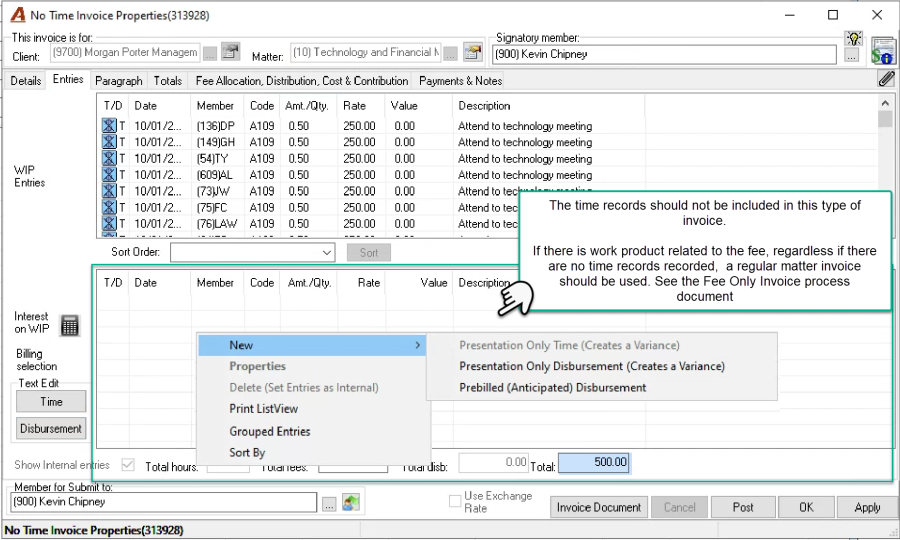Choose Prebilled (Anticipated) Disbursement
Screen dimensions: 900x540
(x=552, y=388)
